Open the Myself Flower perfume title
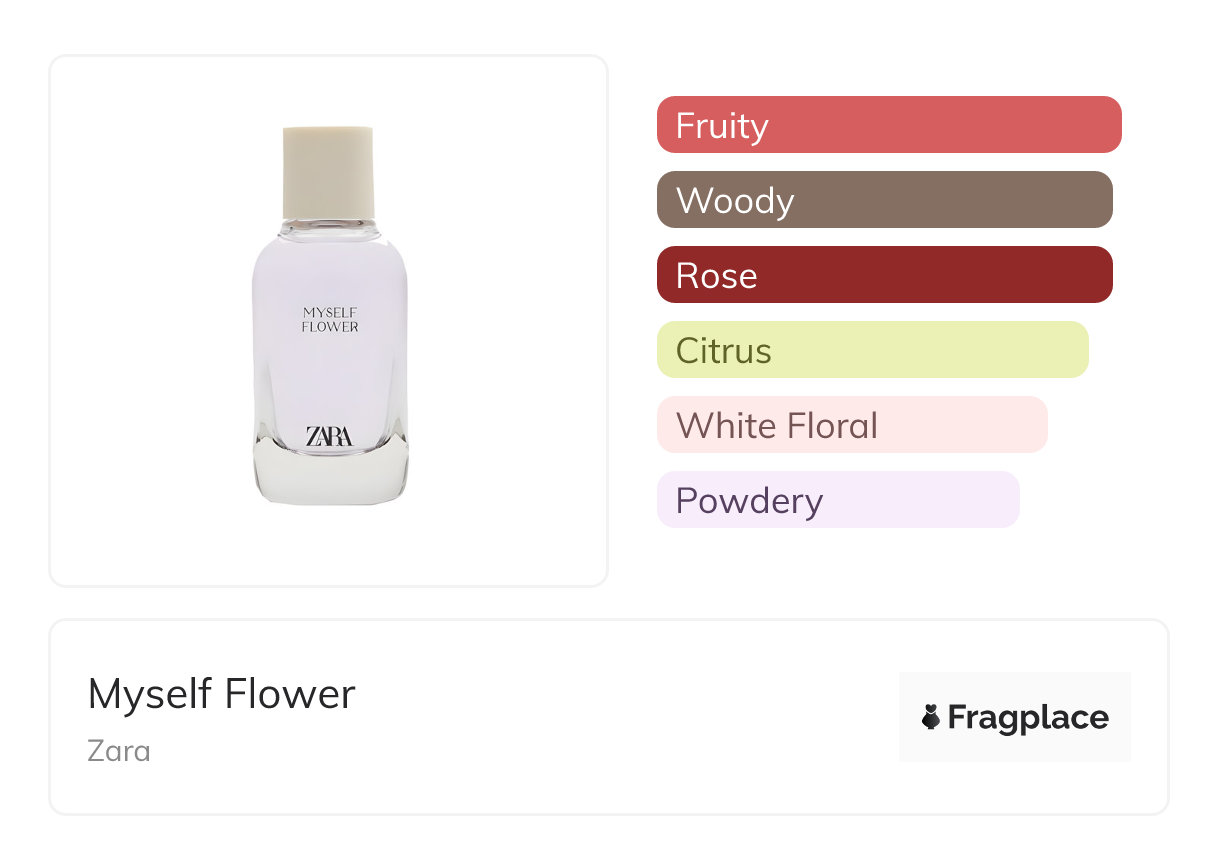The image size is (1218, 864). [x=221, y=694]
